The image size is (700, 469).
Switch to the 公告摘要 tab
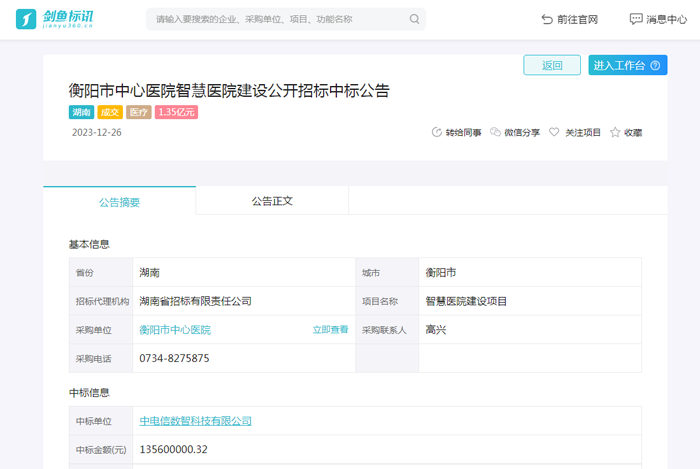119,201
